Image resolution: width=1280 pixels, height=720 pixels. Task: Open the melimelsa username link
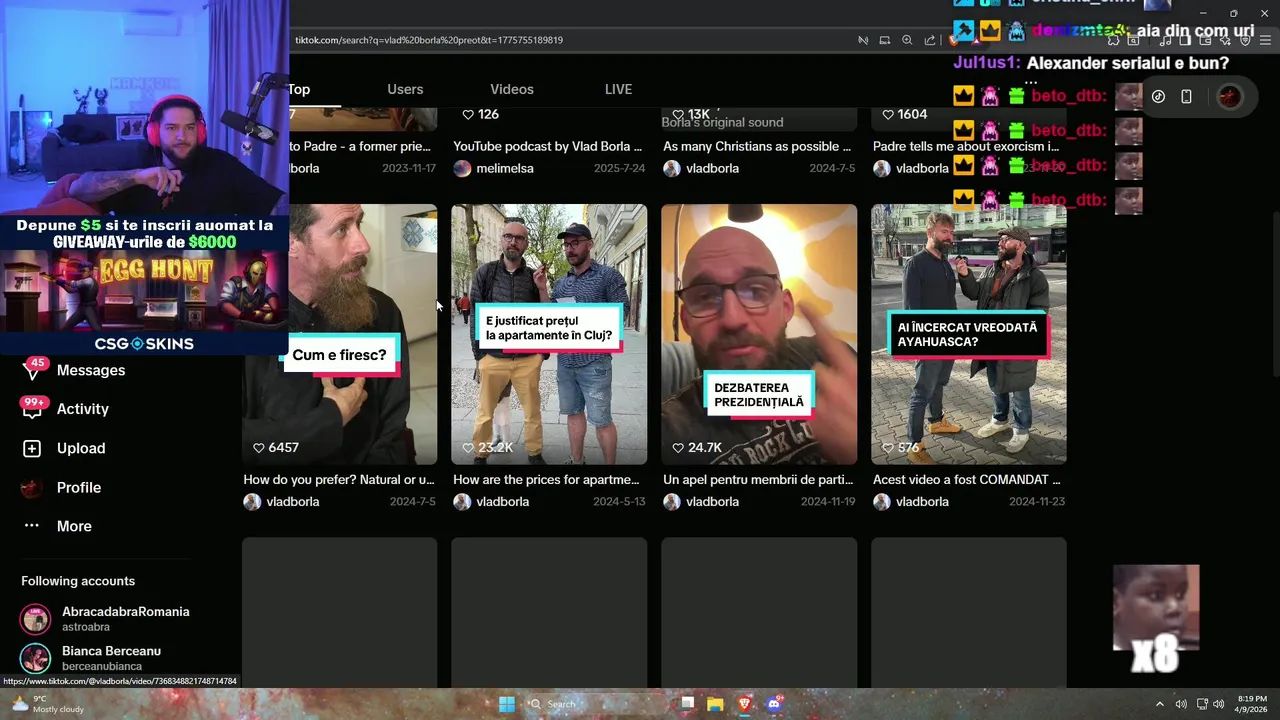[x=505, y=168]
